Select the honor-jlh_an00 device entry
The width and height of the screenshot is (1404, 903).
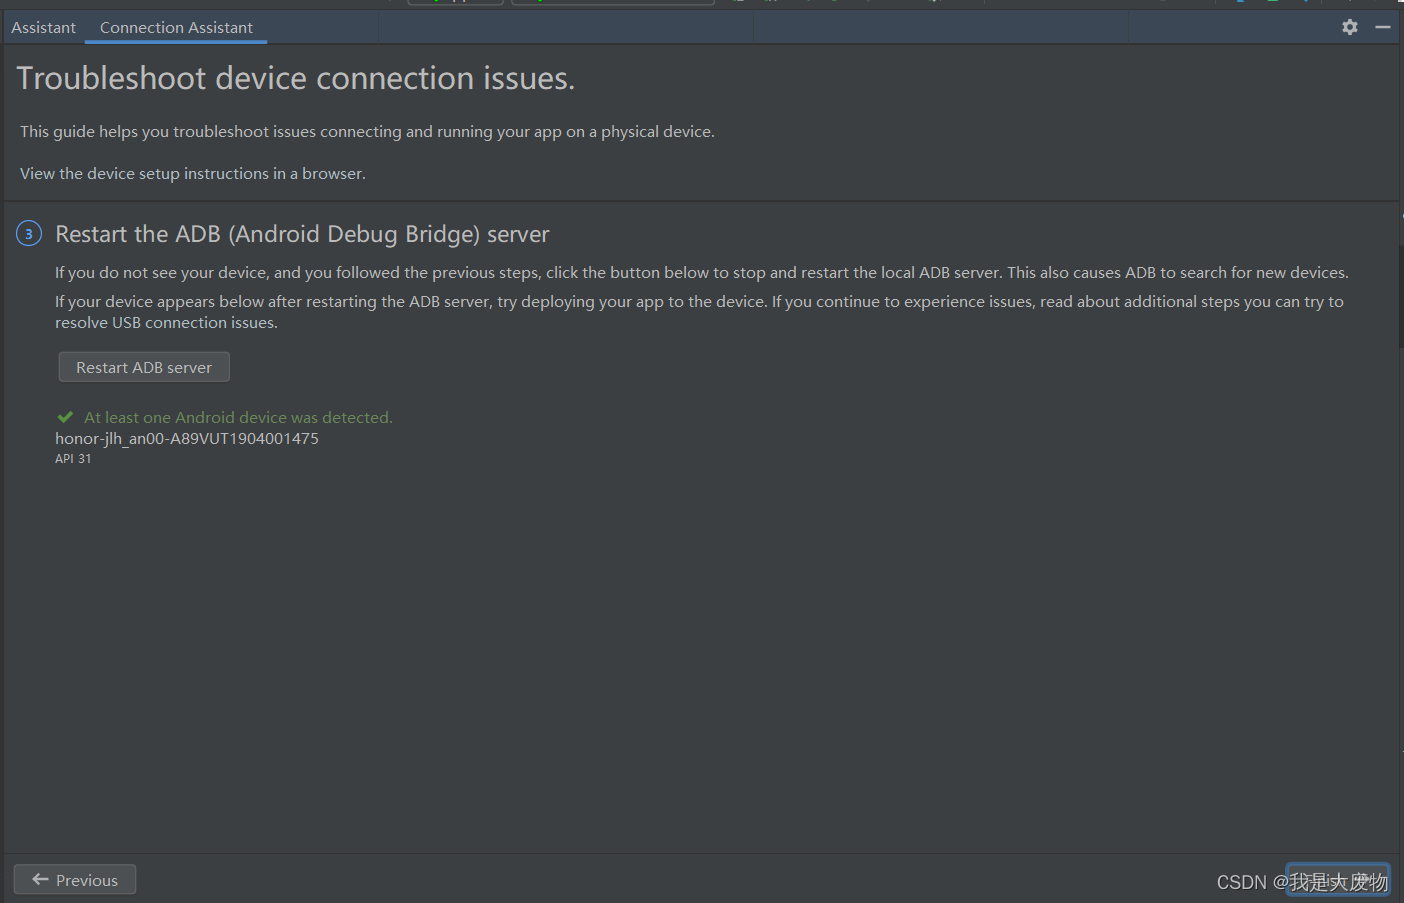click(x=186, y=438)
